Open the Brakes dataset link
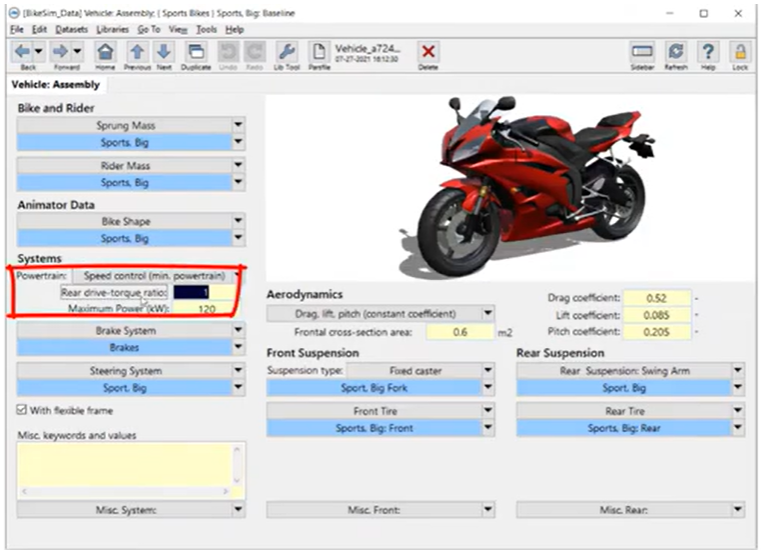 click(x=124, y=347)
